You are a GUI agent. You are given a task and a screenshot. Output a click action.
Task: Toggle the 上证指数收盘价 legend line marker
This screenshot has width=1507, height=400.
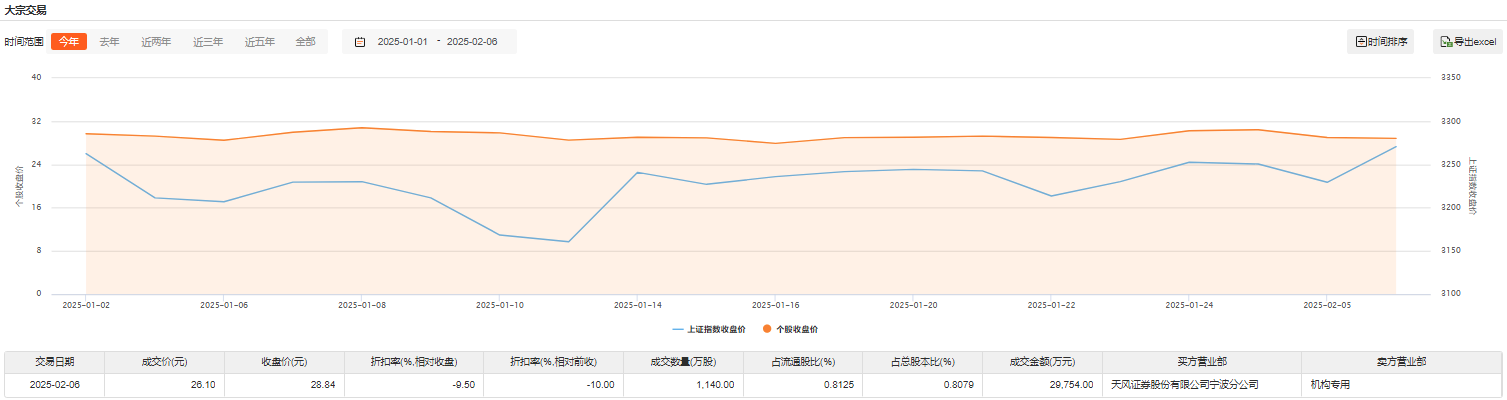pos(679,329)
